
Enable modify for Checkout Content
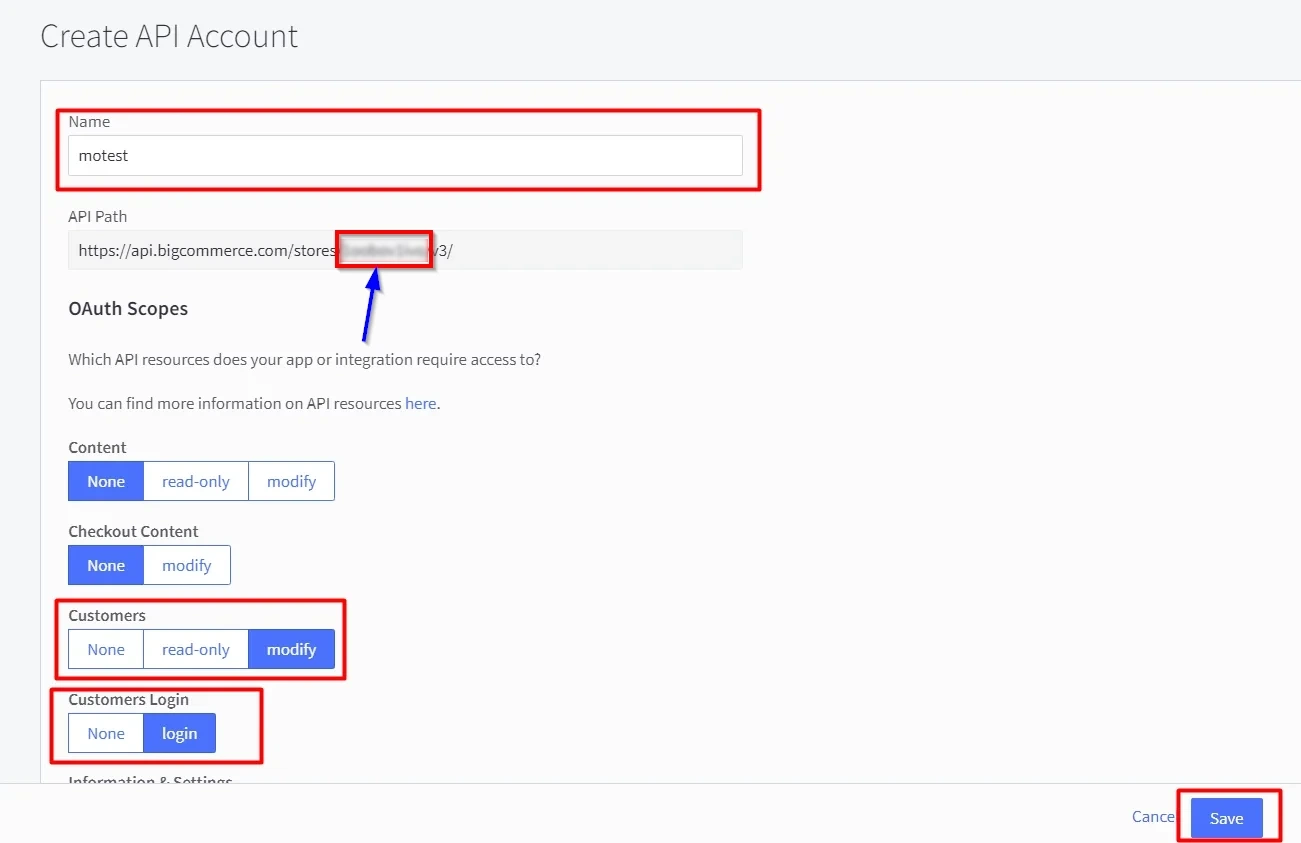pyautogui.click(x=187, y=565)
